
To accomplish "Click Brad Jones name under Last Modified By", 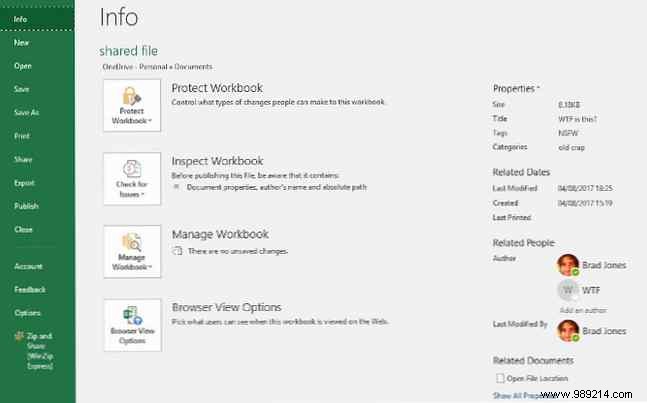I will point(604,331).
